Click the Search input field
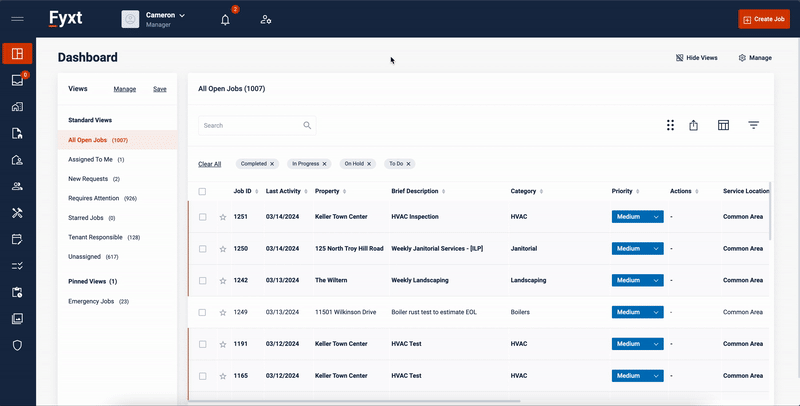Image resolution: width=800 pixels, height=406 pixels. 250,126
